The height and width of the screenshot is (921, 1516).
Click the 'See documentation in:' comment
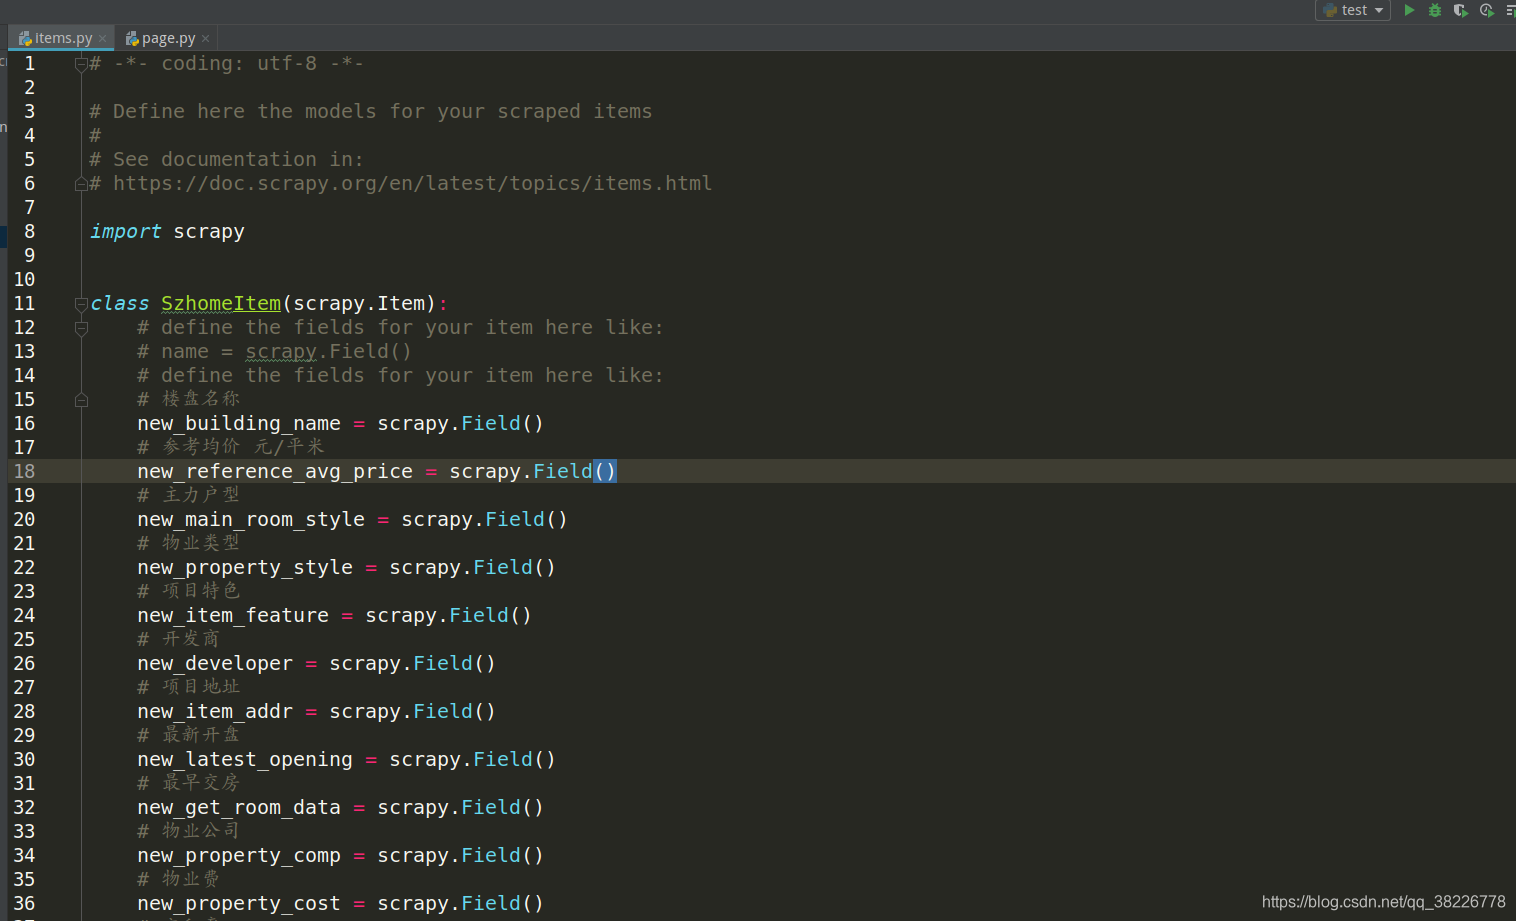pyautogui.click(x=227, y=159)
